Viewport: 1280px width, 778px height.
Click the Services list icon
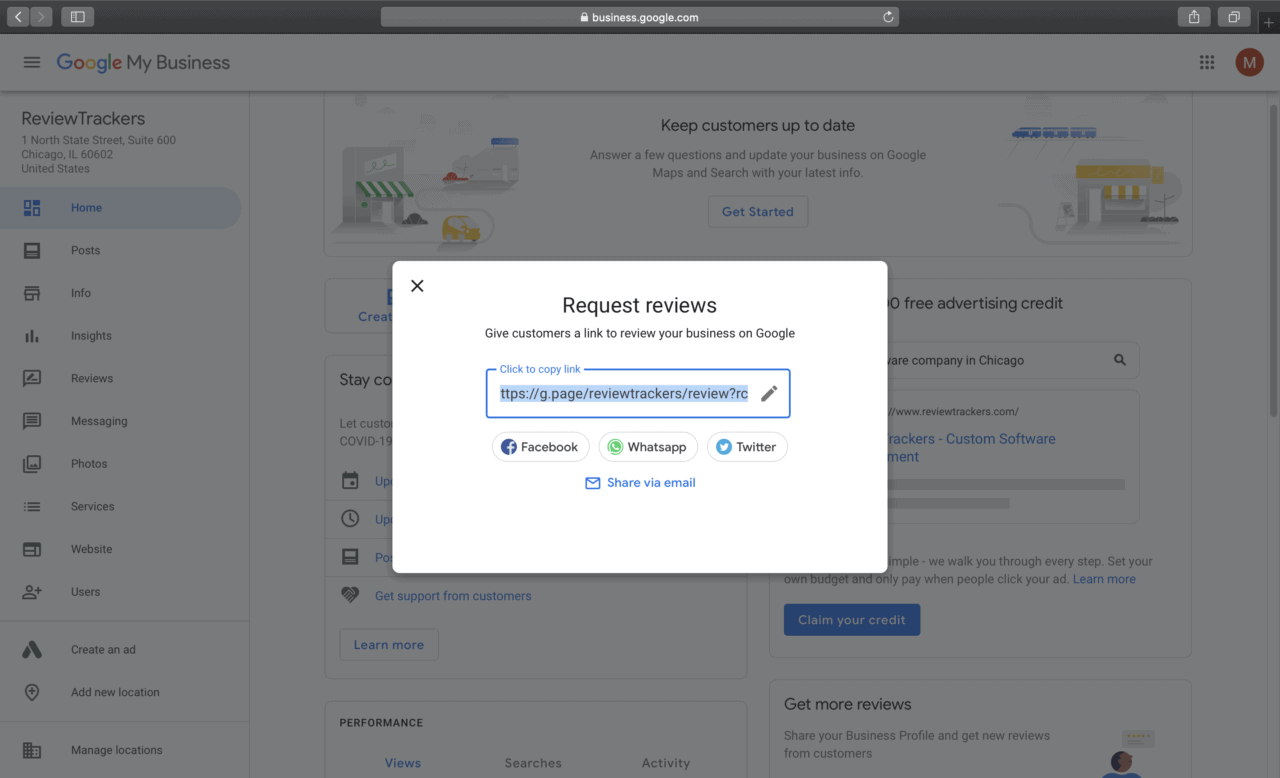[32, 507]
